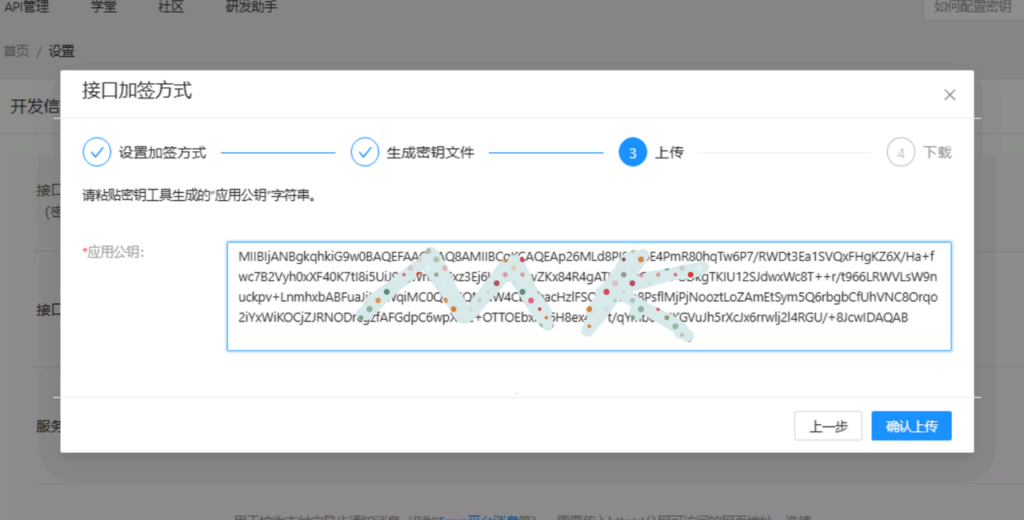Open the 社区 menu in top navigation
1024x520 pixels.
[x=171, y=7]
